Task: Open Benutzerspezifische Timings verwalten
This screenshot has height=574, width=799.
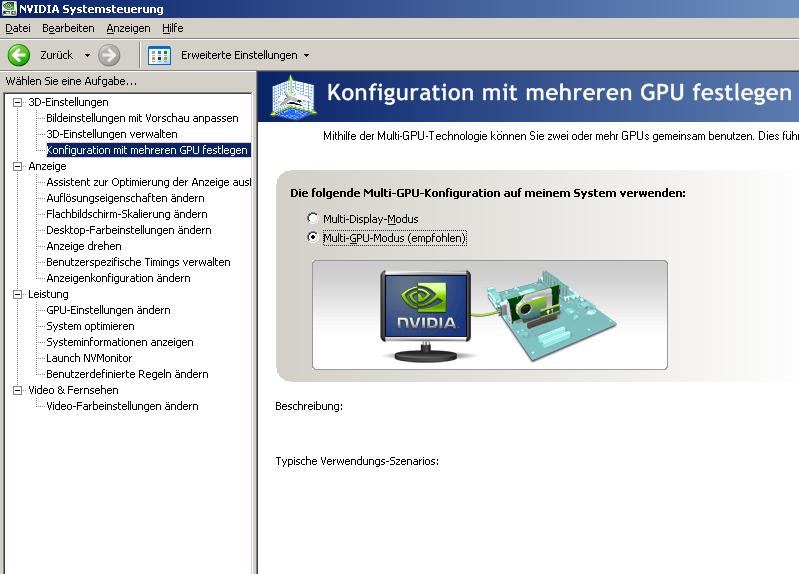Action: click(138, 262)
